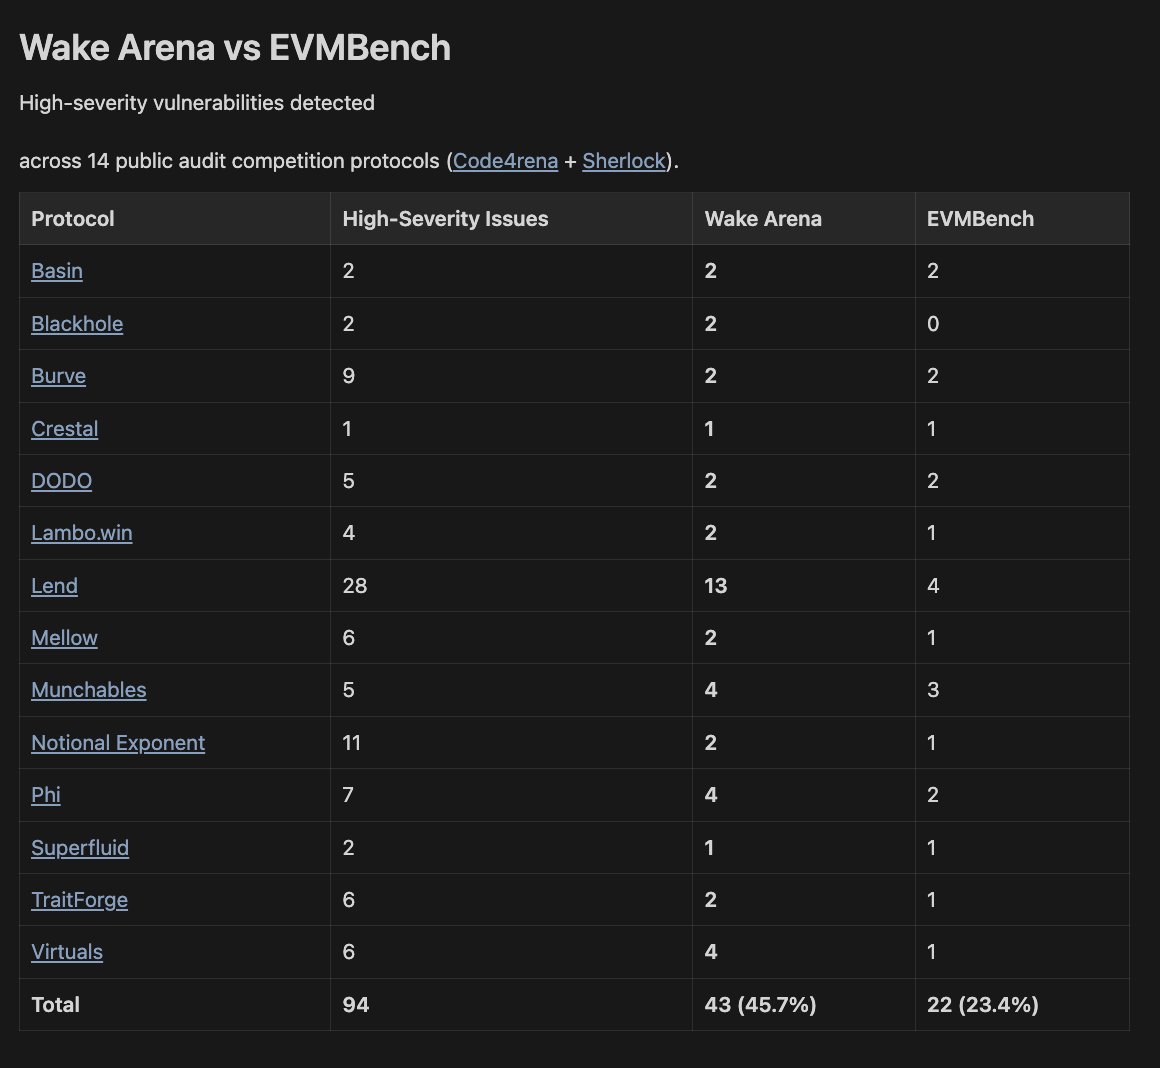Click the Wake Arena vs EVMBench heading
Screen dimensions: 1160x1068
pyautogui.click(x=235, y=48)
